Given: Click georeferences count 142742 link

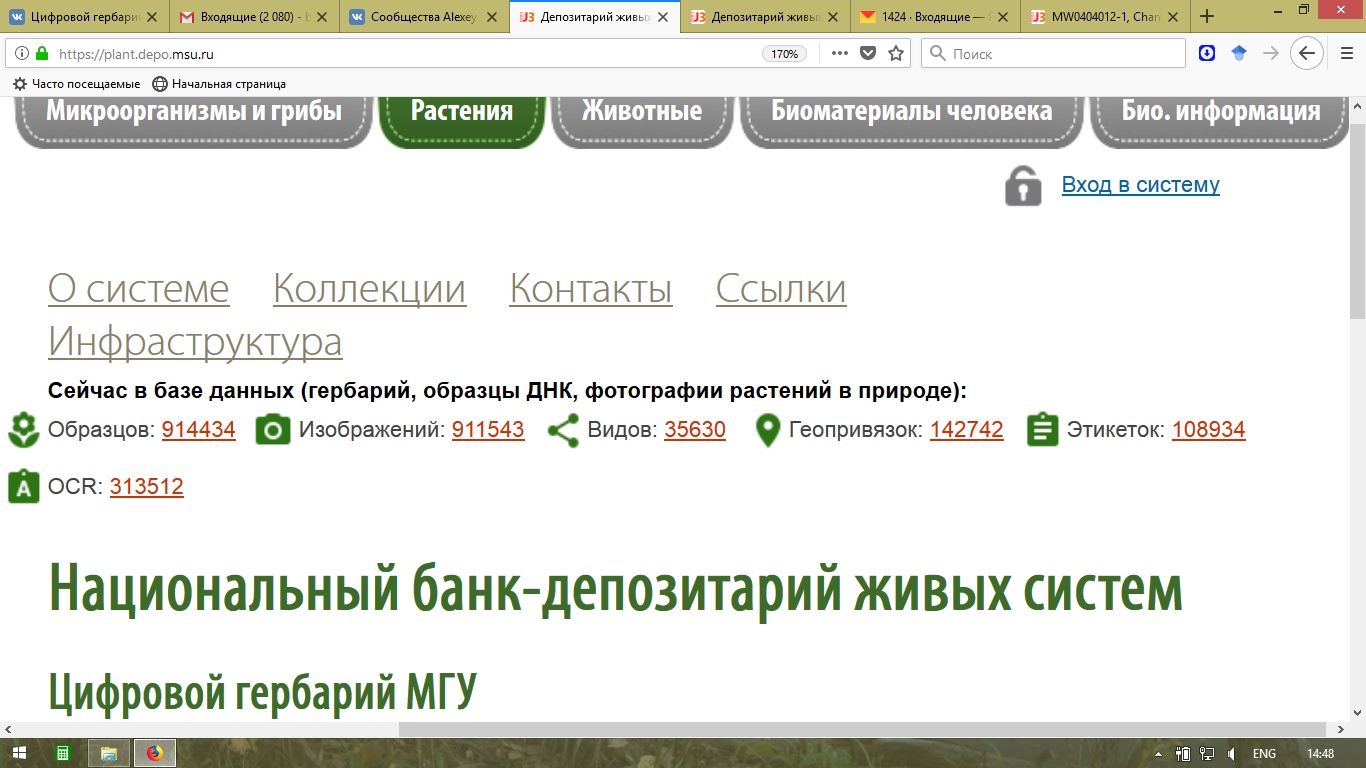Looking at the screenshot, I should 967,430.
